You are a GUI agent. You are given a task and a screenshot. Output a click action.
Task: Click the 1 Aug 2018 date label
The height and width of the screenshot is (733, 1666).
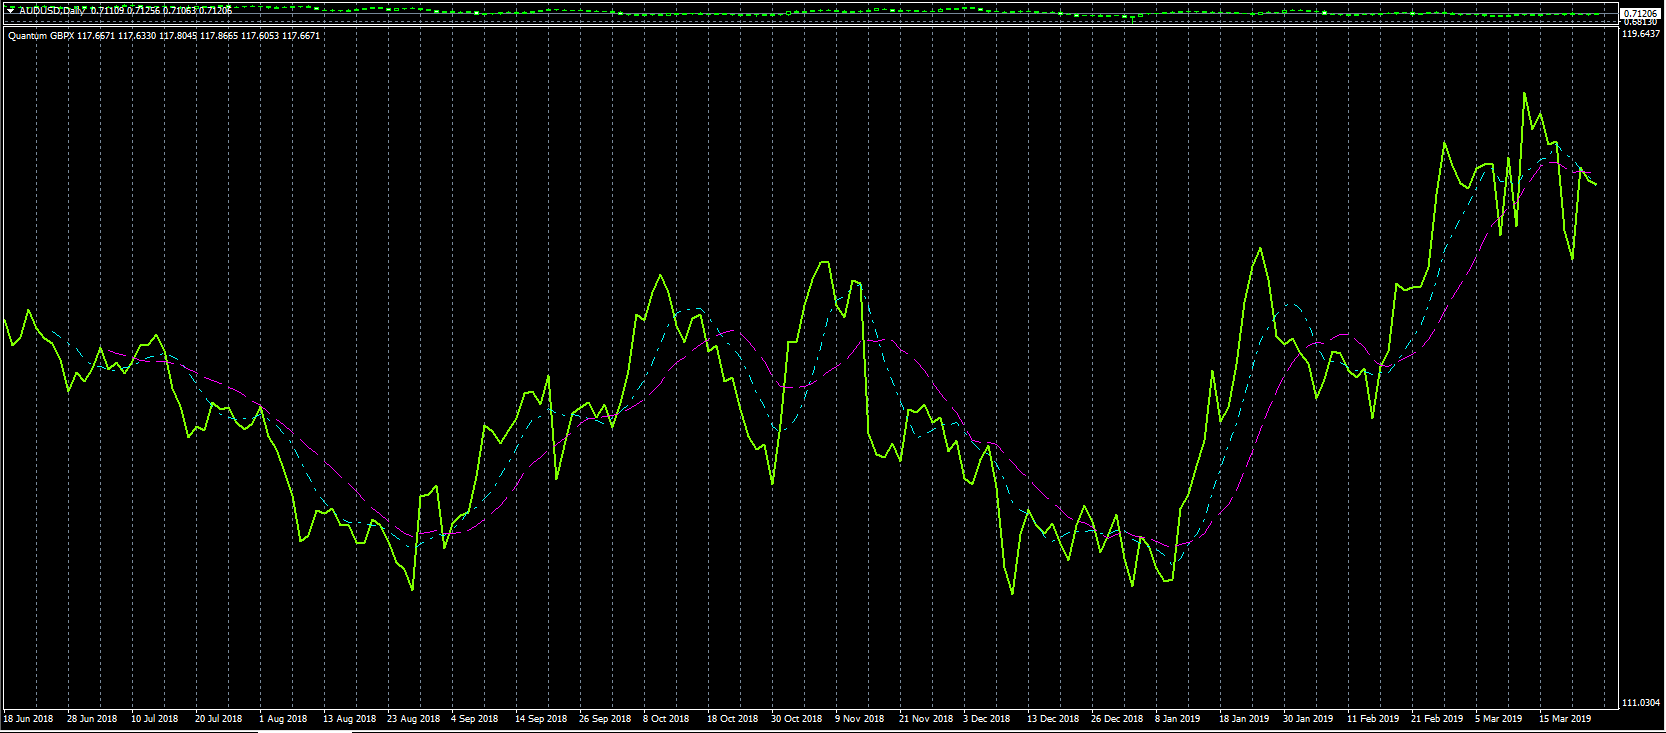[284, 718]
